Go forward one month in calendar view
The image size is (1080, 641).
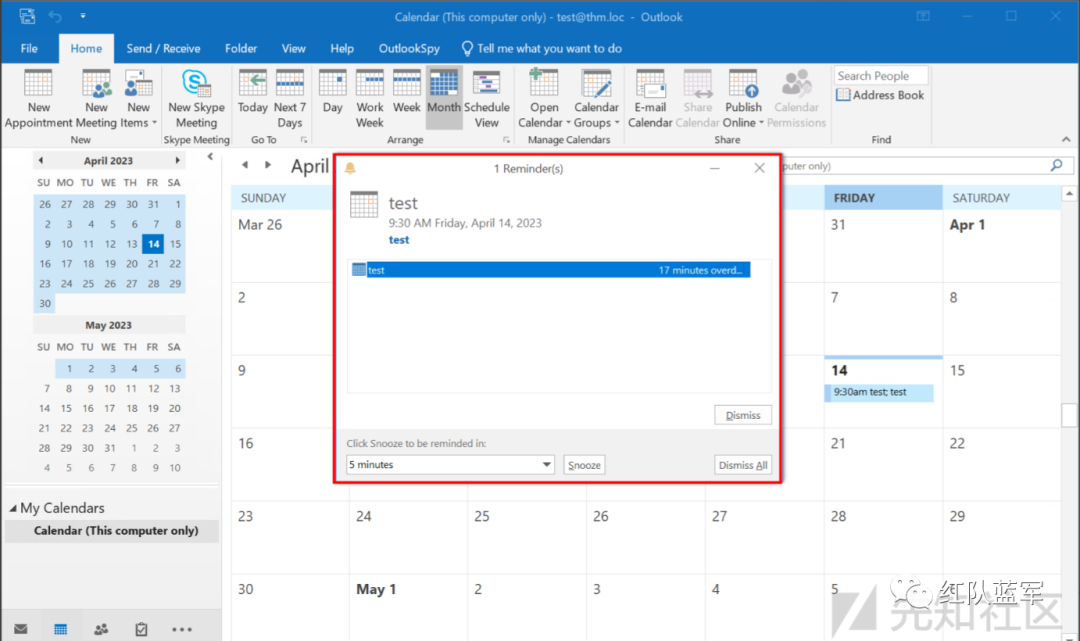[x=268, y=165]
